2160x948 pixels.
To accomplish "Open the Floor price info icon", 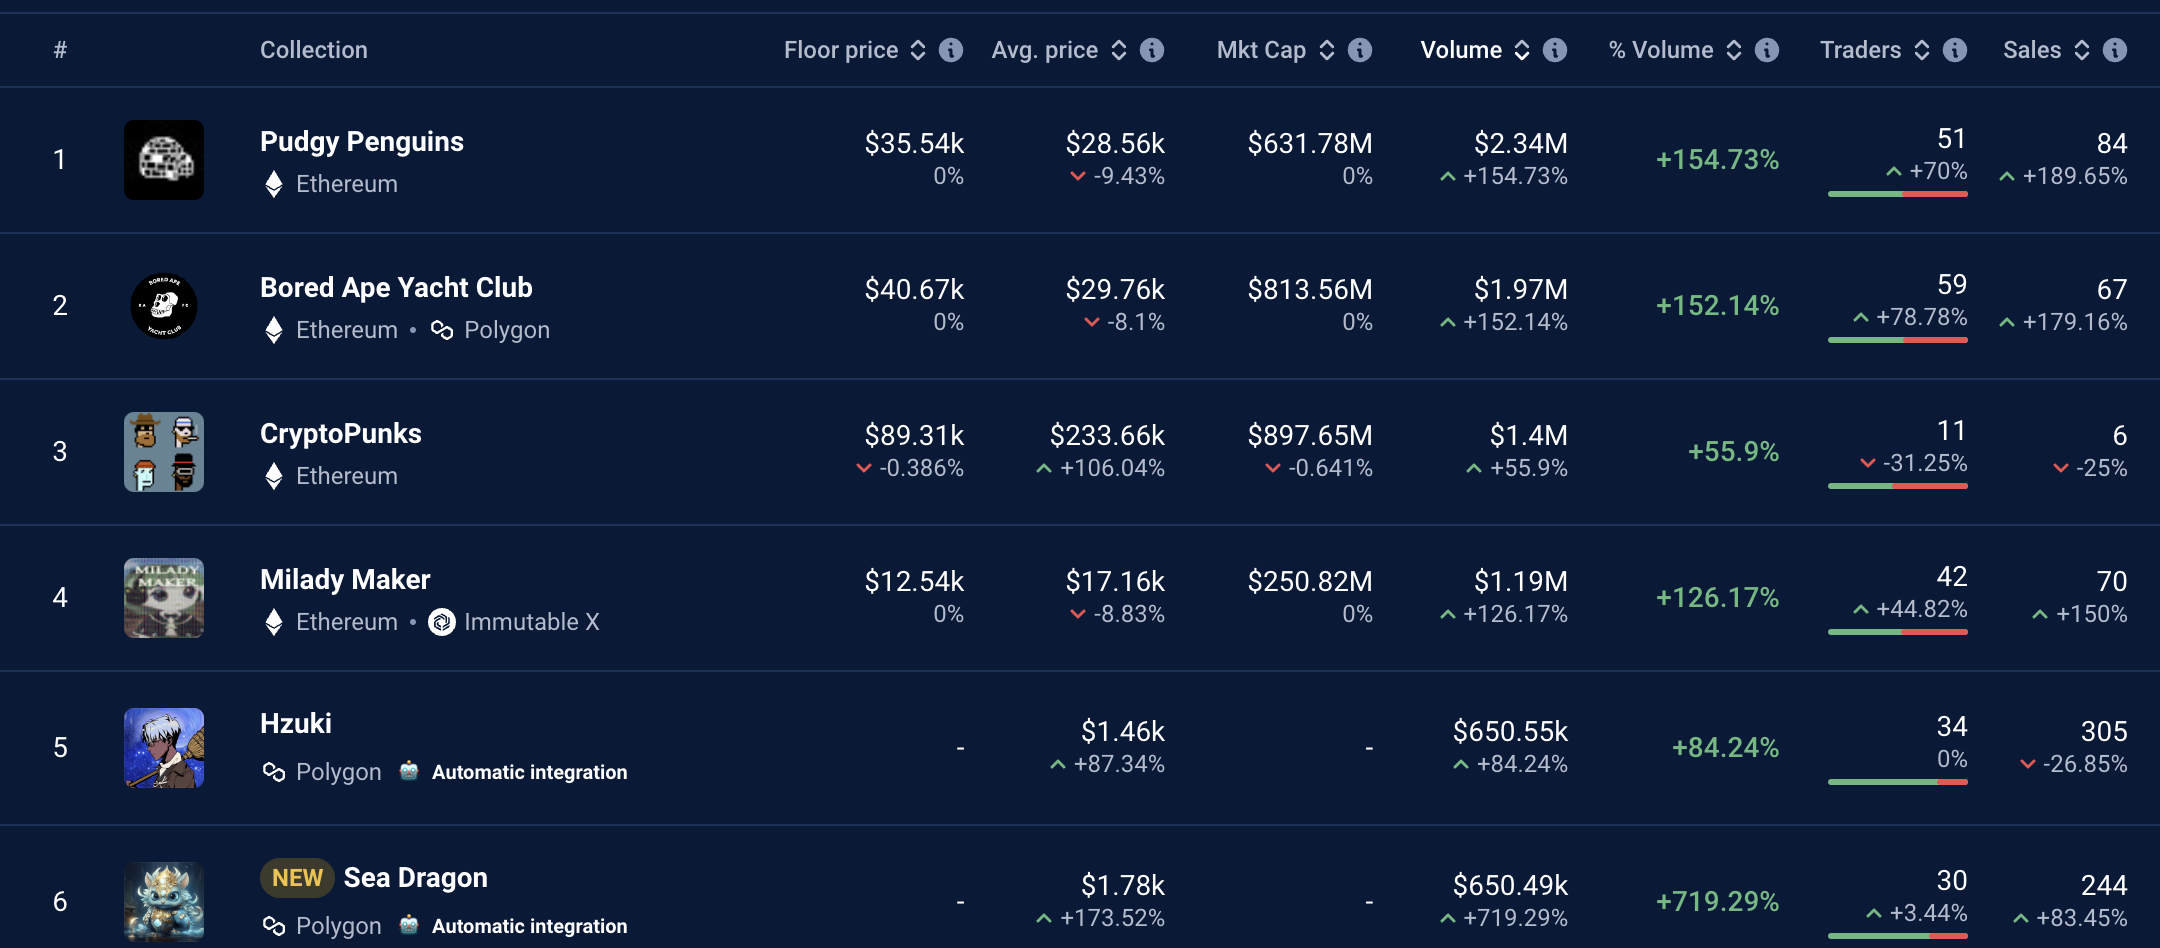I will [951, 50].
